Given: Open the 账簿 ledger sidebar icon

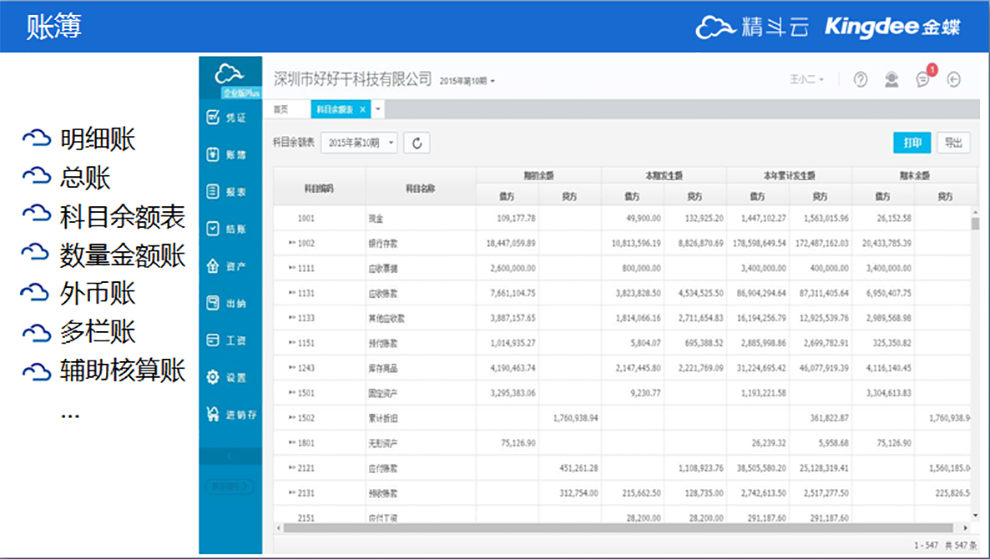Looking at the screenshot, I should [213, 154].
